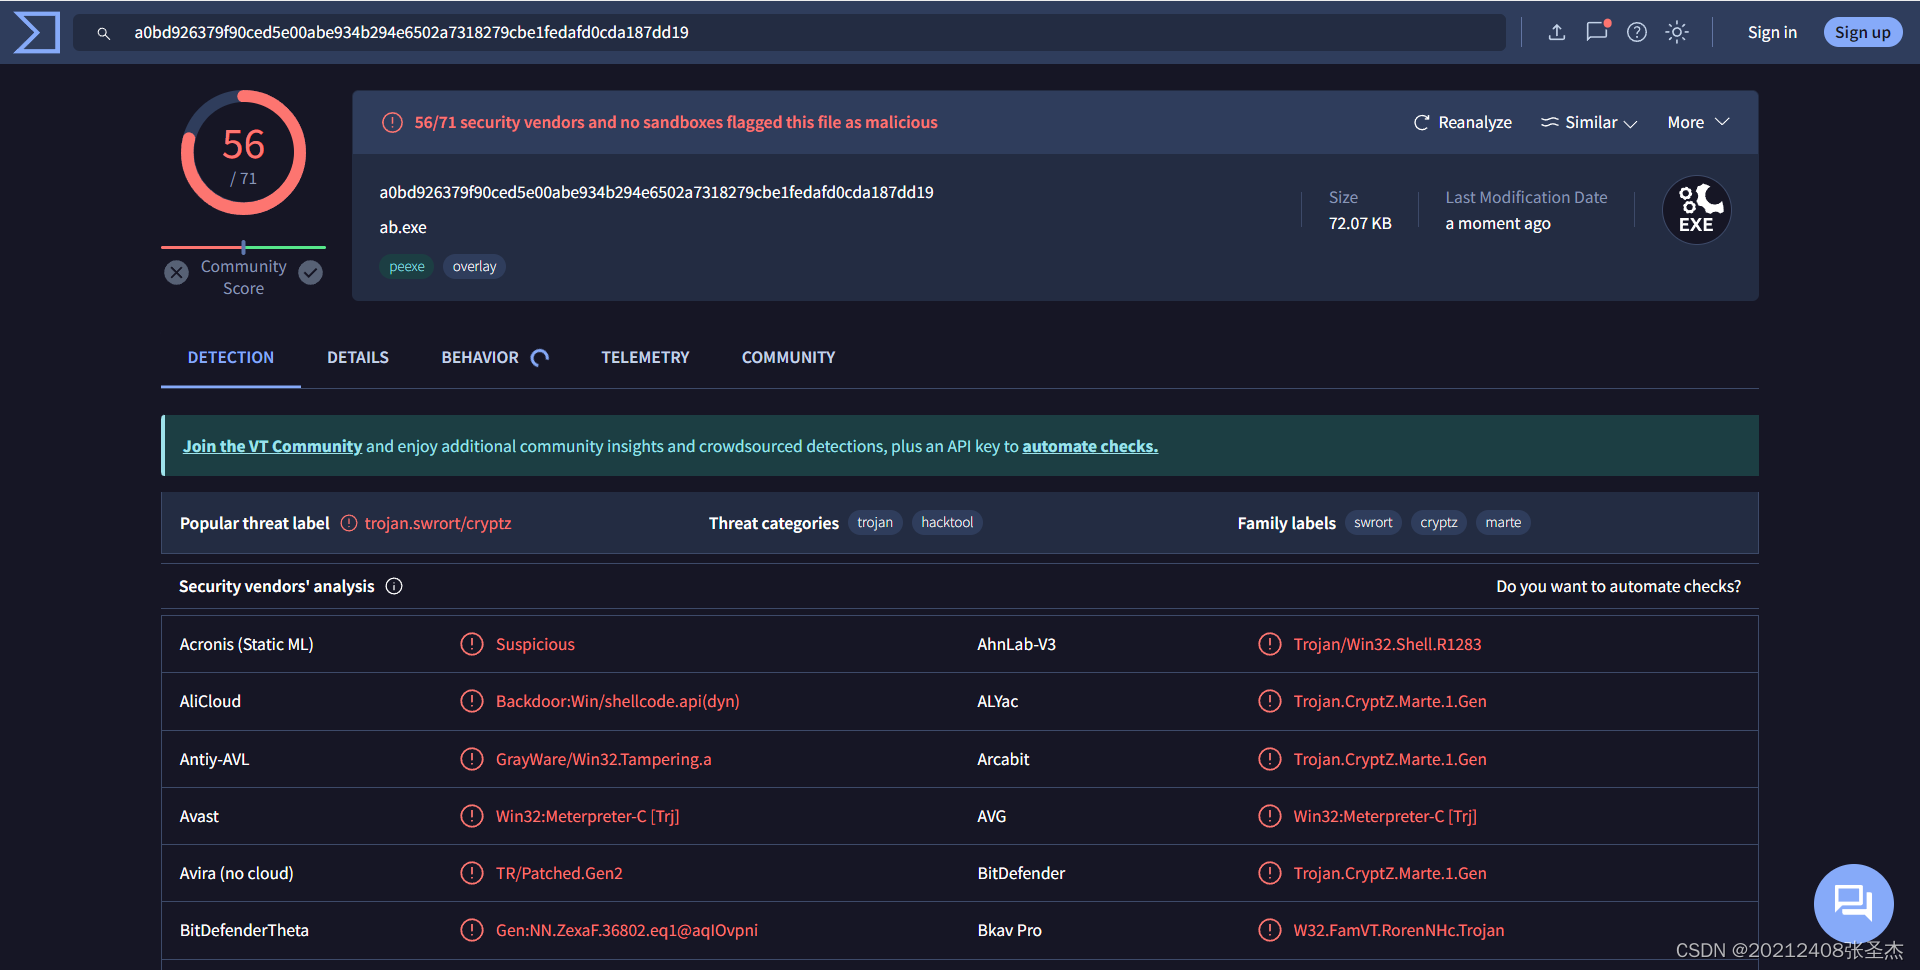Click alert icon for AhnLab-V3 detection
The image size is (1920, 970).
click(1270, 644)
